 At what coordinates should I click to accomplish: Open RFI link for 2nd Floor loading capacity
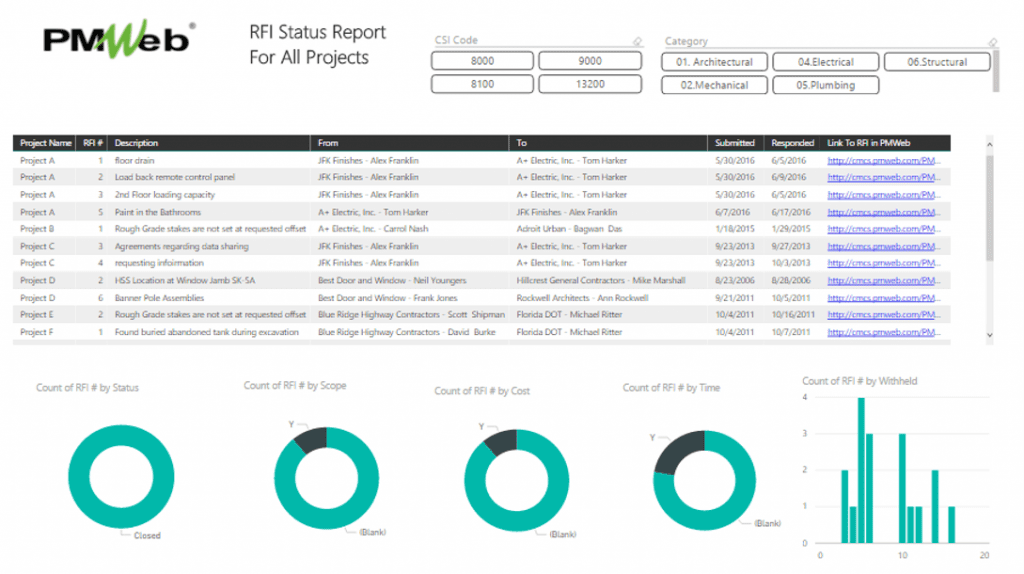point(884,195)
